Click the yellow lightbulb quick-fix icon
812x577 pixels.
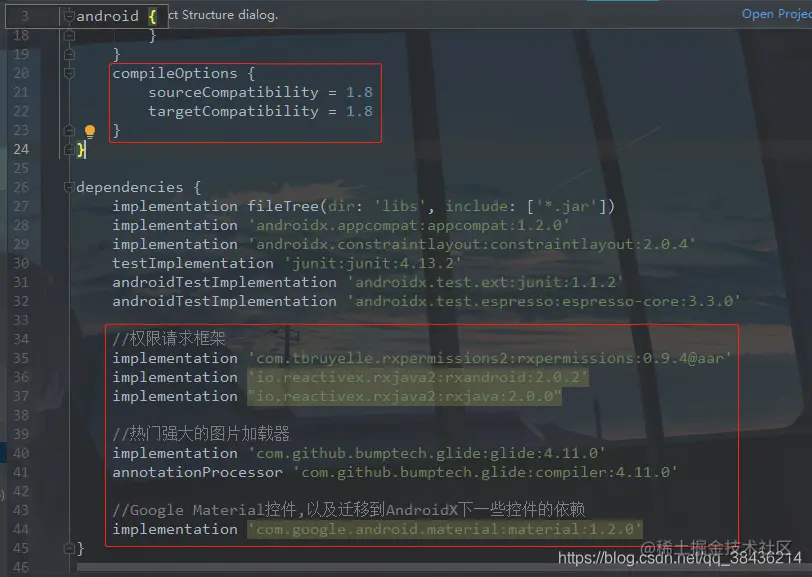(90, 131)
